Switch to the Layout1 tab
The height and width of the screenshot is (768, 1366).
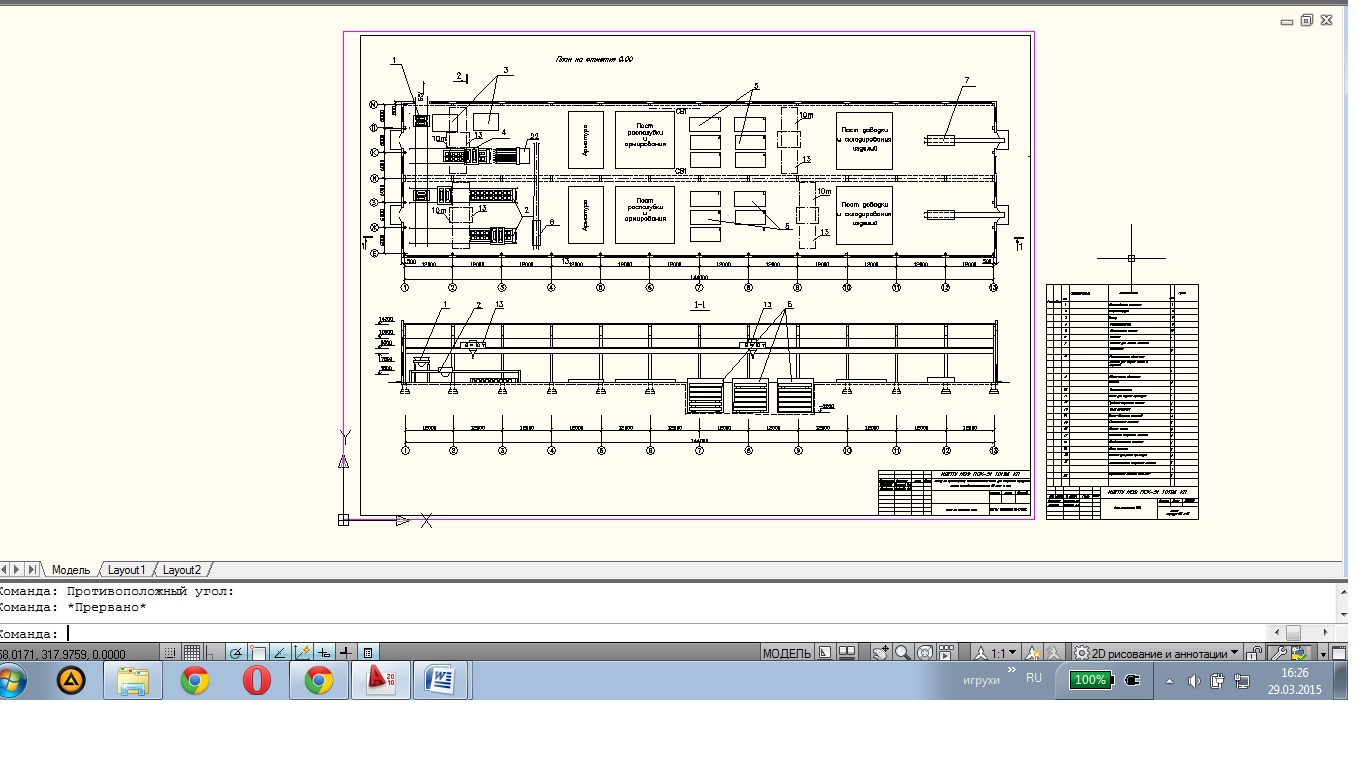[127, 570]
